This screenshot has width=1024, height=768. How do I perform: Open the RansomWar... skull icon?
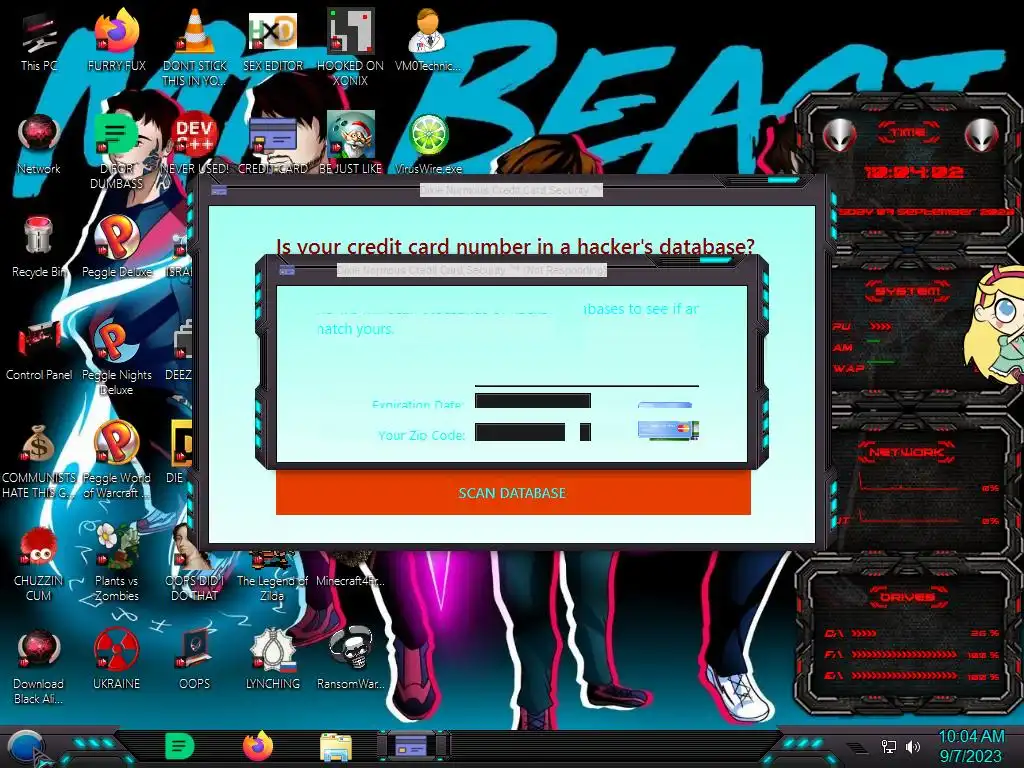(x=350, y=660)
